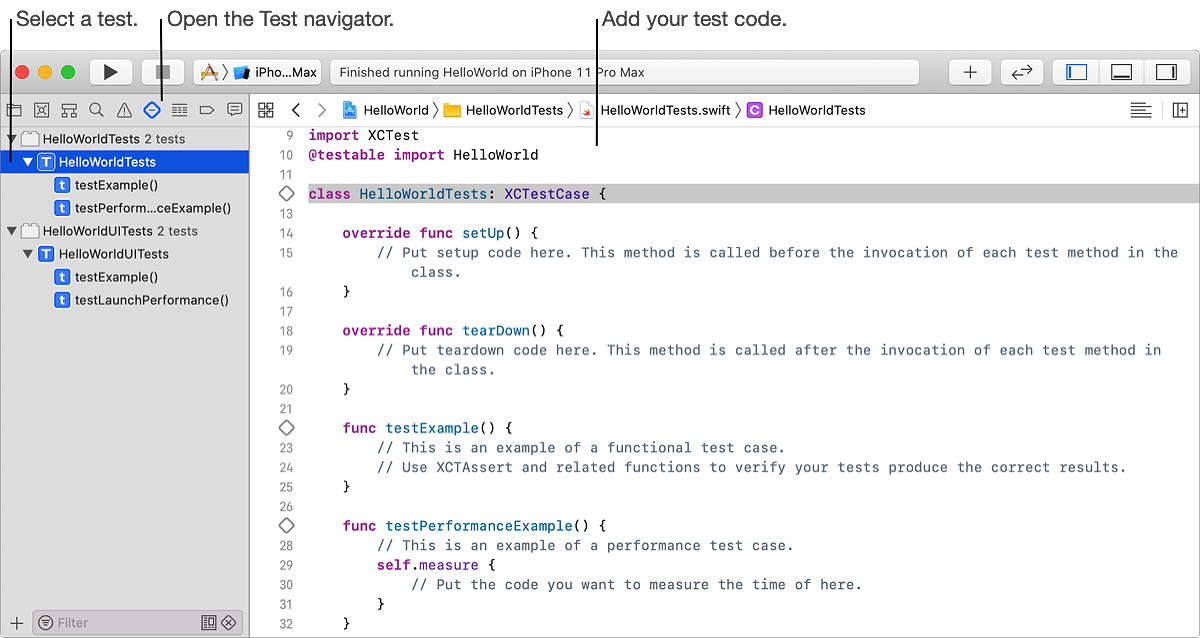Toggle the inspectors pane visibility
This screenshot has width=1200, height=638.
click(x=1166, y=72)
